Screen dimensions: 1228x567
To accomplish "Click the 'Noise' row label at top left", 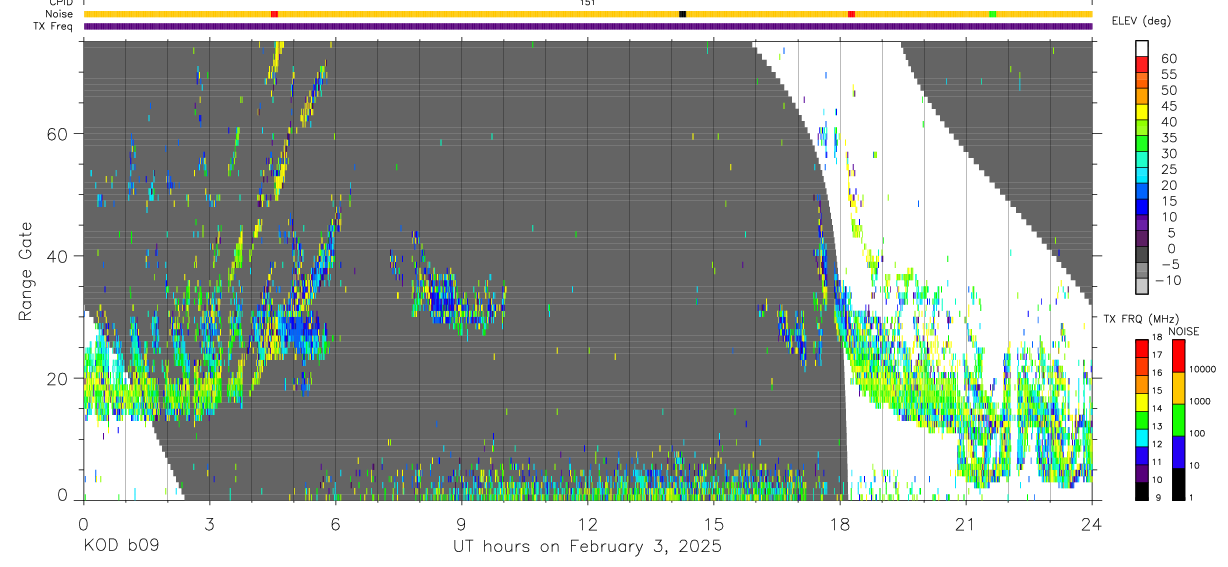I will point(61,14).
